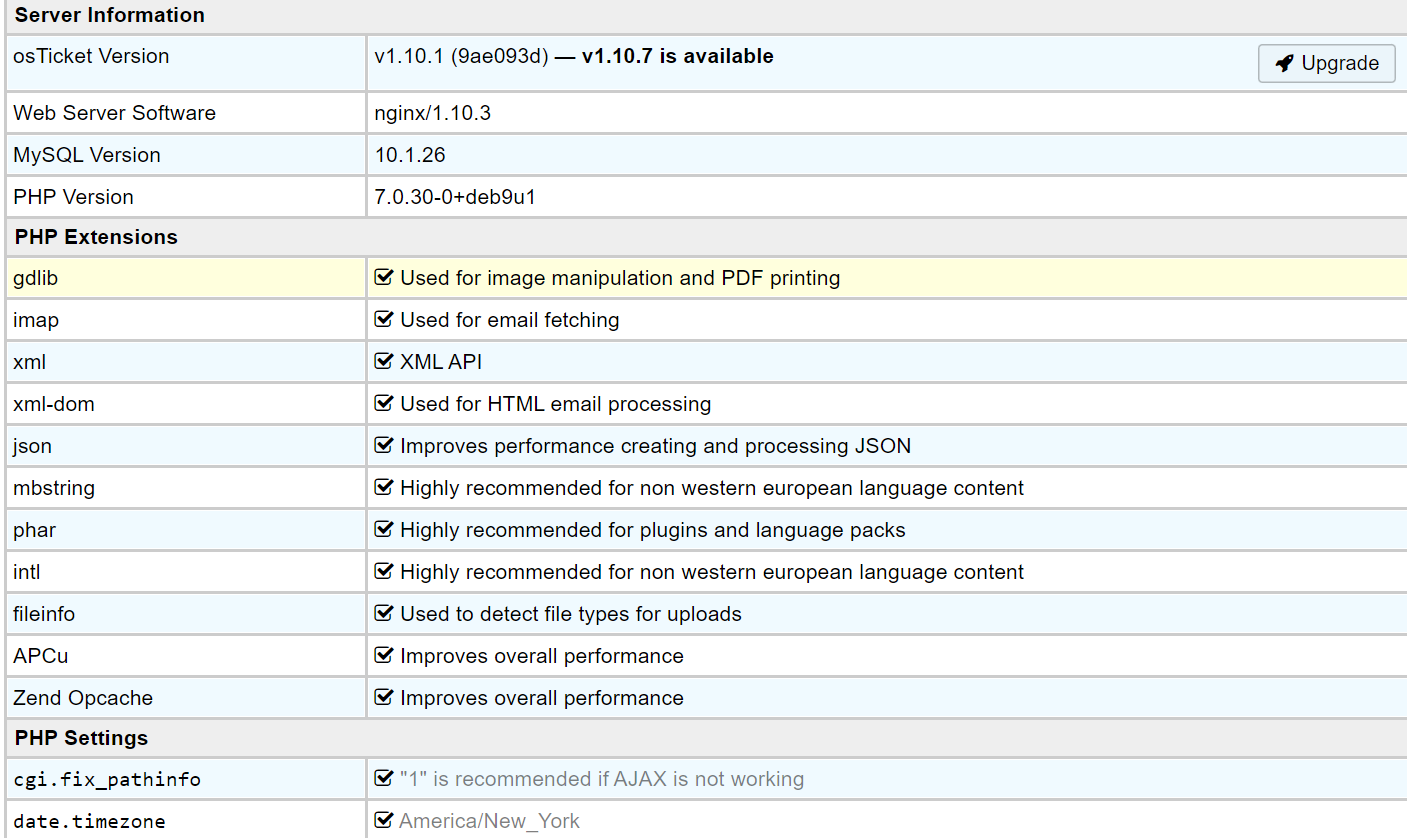Click the phar check icon
This screenshot has width=1407, height=838.
(383, 529)
